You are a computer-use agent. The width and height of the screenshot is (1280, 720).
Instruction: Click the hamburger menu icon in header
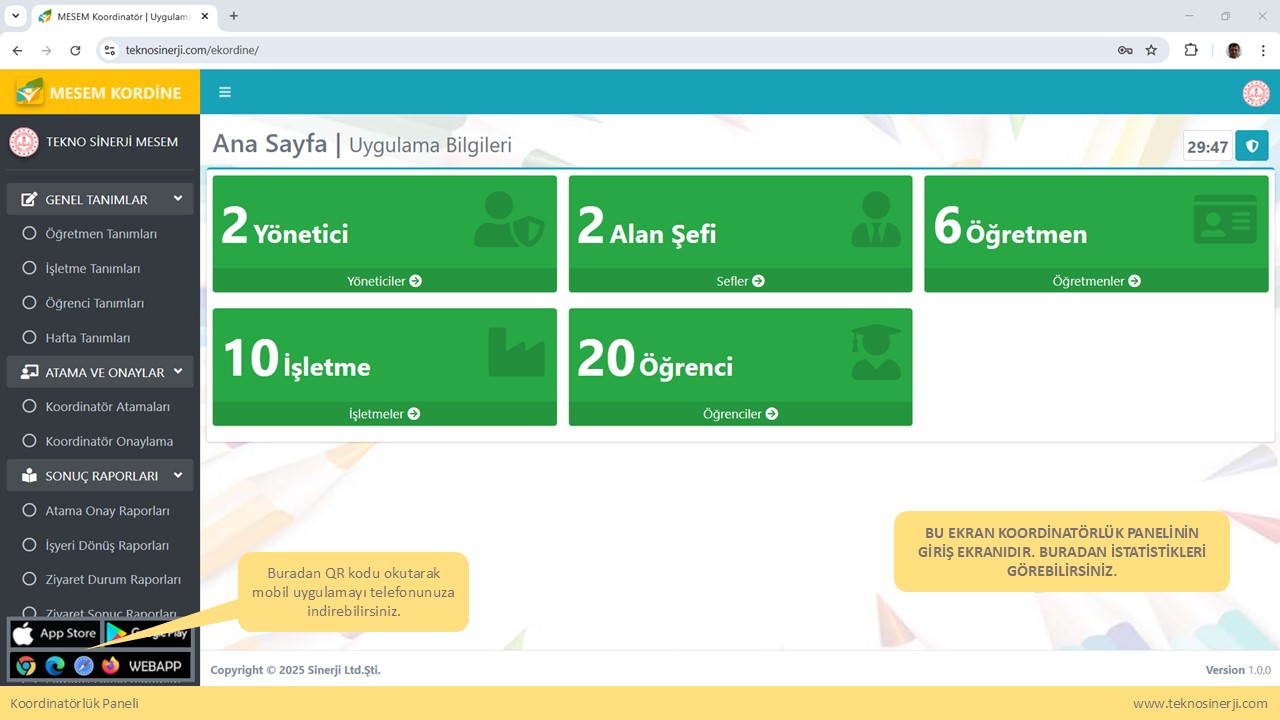point(225,92)
